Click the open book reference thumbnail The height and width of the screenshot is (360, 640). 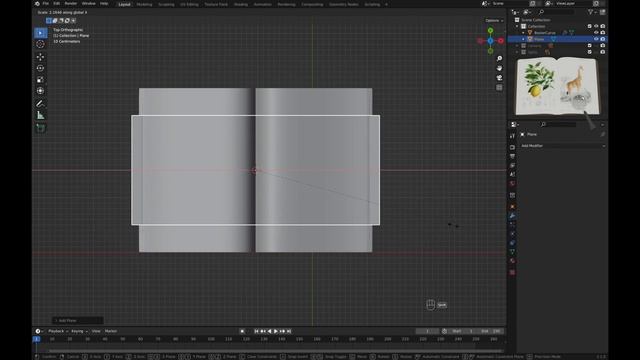point(558,87)
